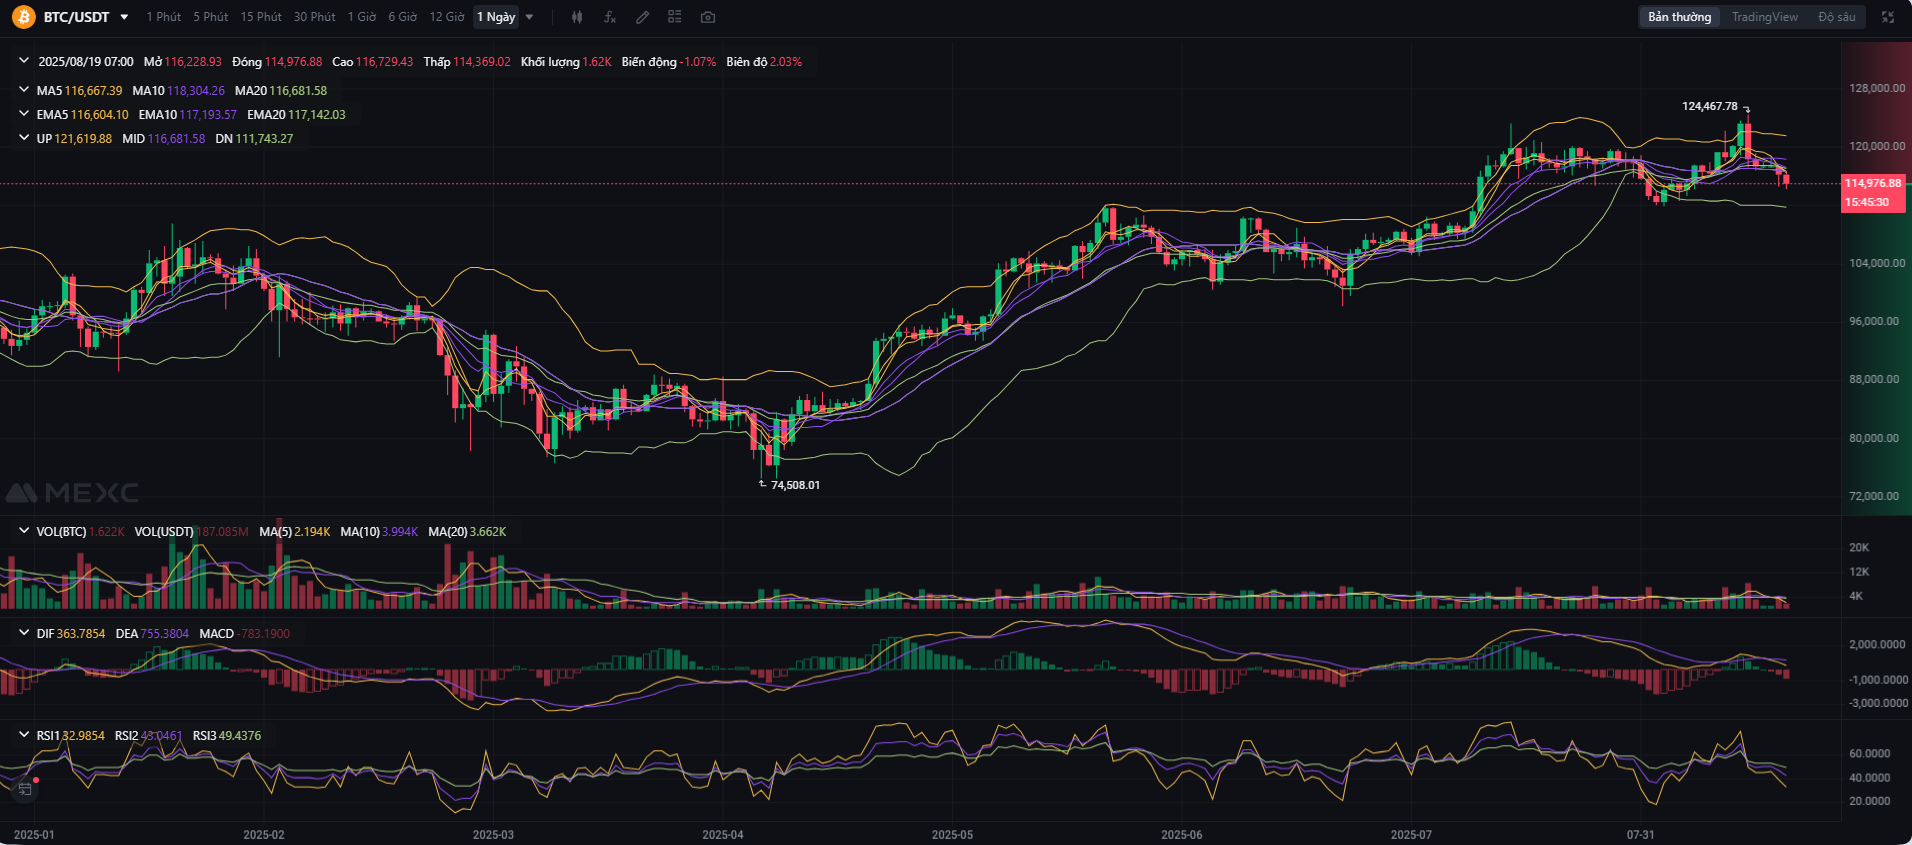Click the orange Bitcoin logo icon
The width and height of the screenshot is (1912, 845).
24,17
